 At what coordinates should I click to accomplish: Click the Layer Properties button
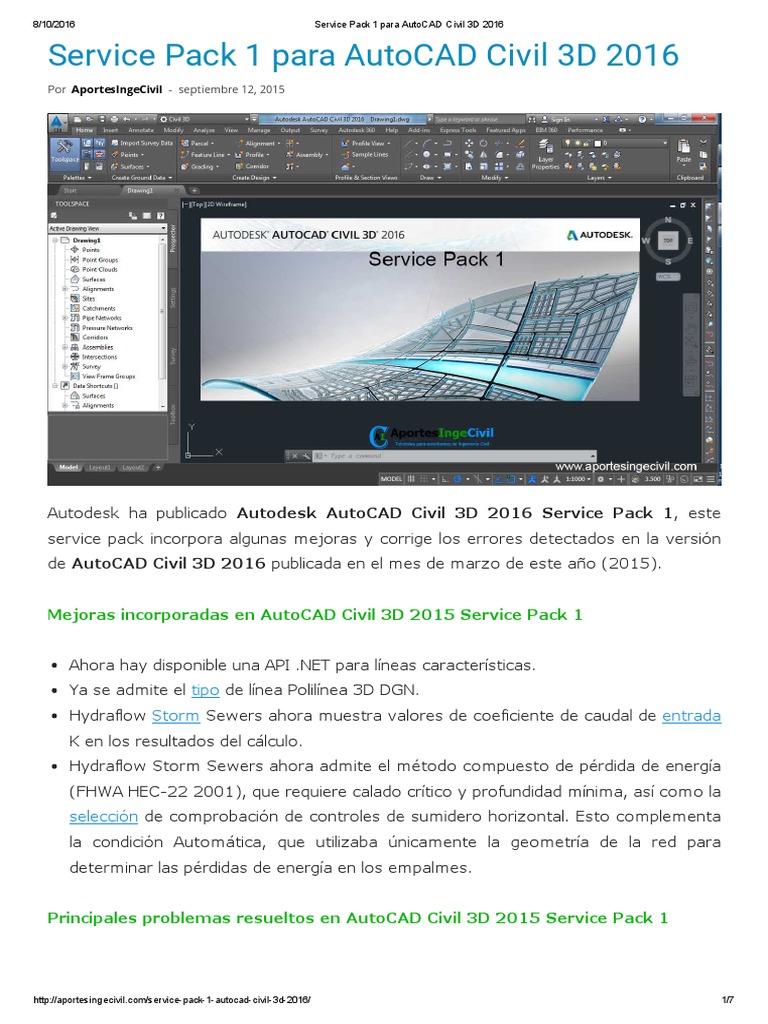coord(545,157)
